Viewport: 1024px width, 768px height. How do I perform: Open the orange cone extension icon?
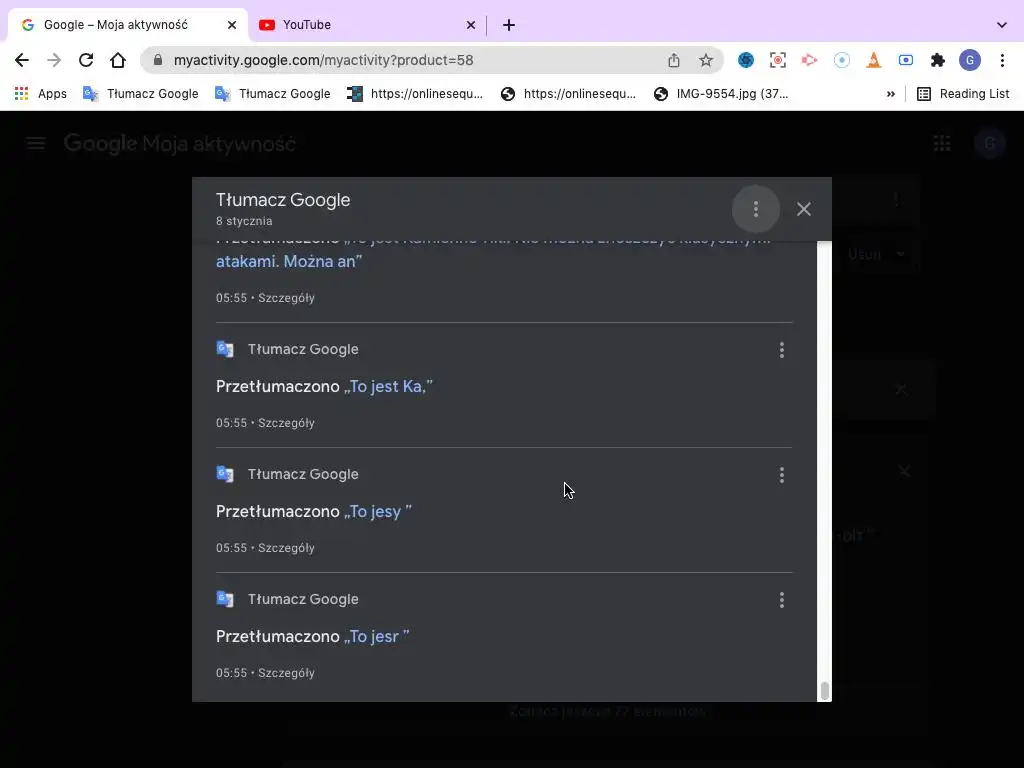click(x=874, y=60)
